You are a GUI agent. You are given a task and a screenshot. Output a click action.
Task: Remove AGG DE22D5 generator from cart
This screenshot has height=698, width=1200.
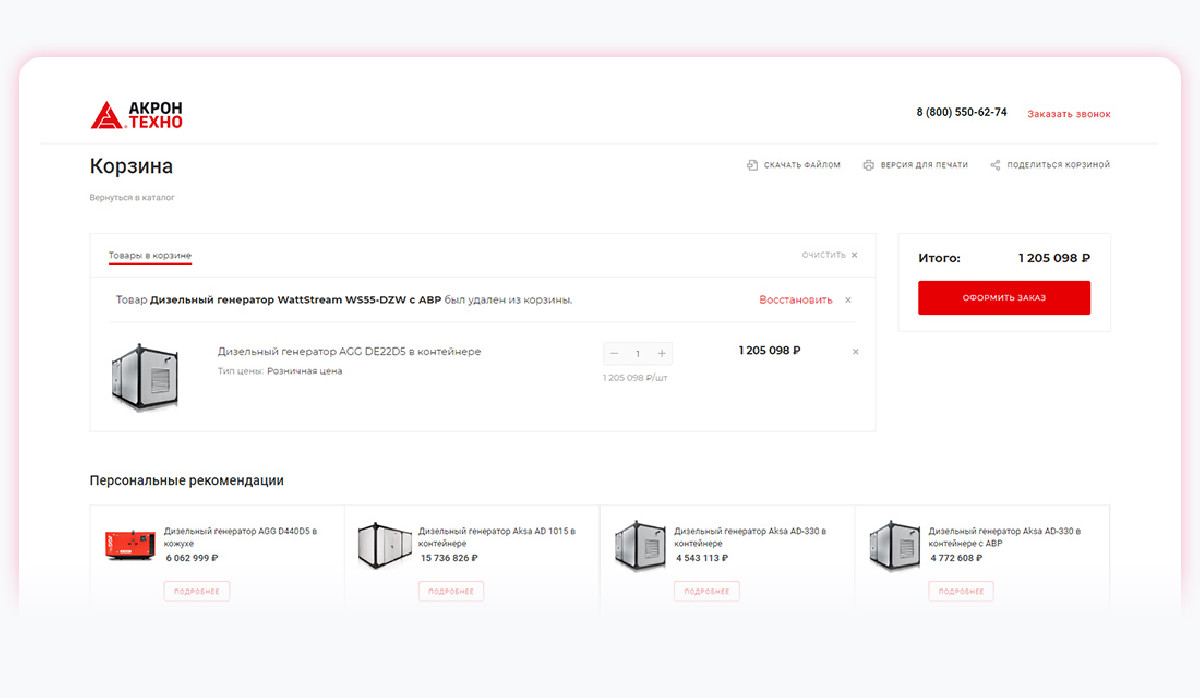click(x=855, y=352)
